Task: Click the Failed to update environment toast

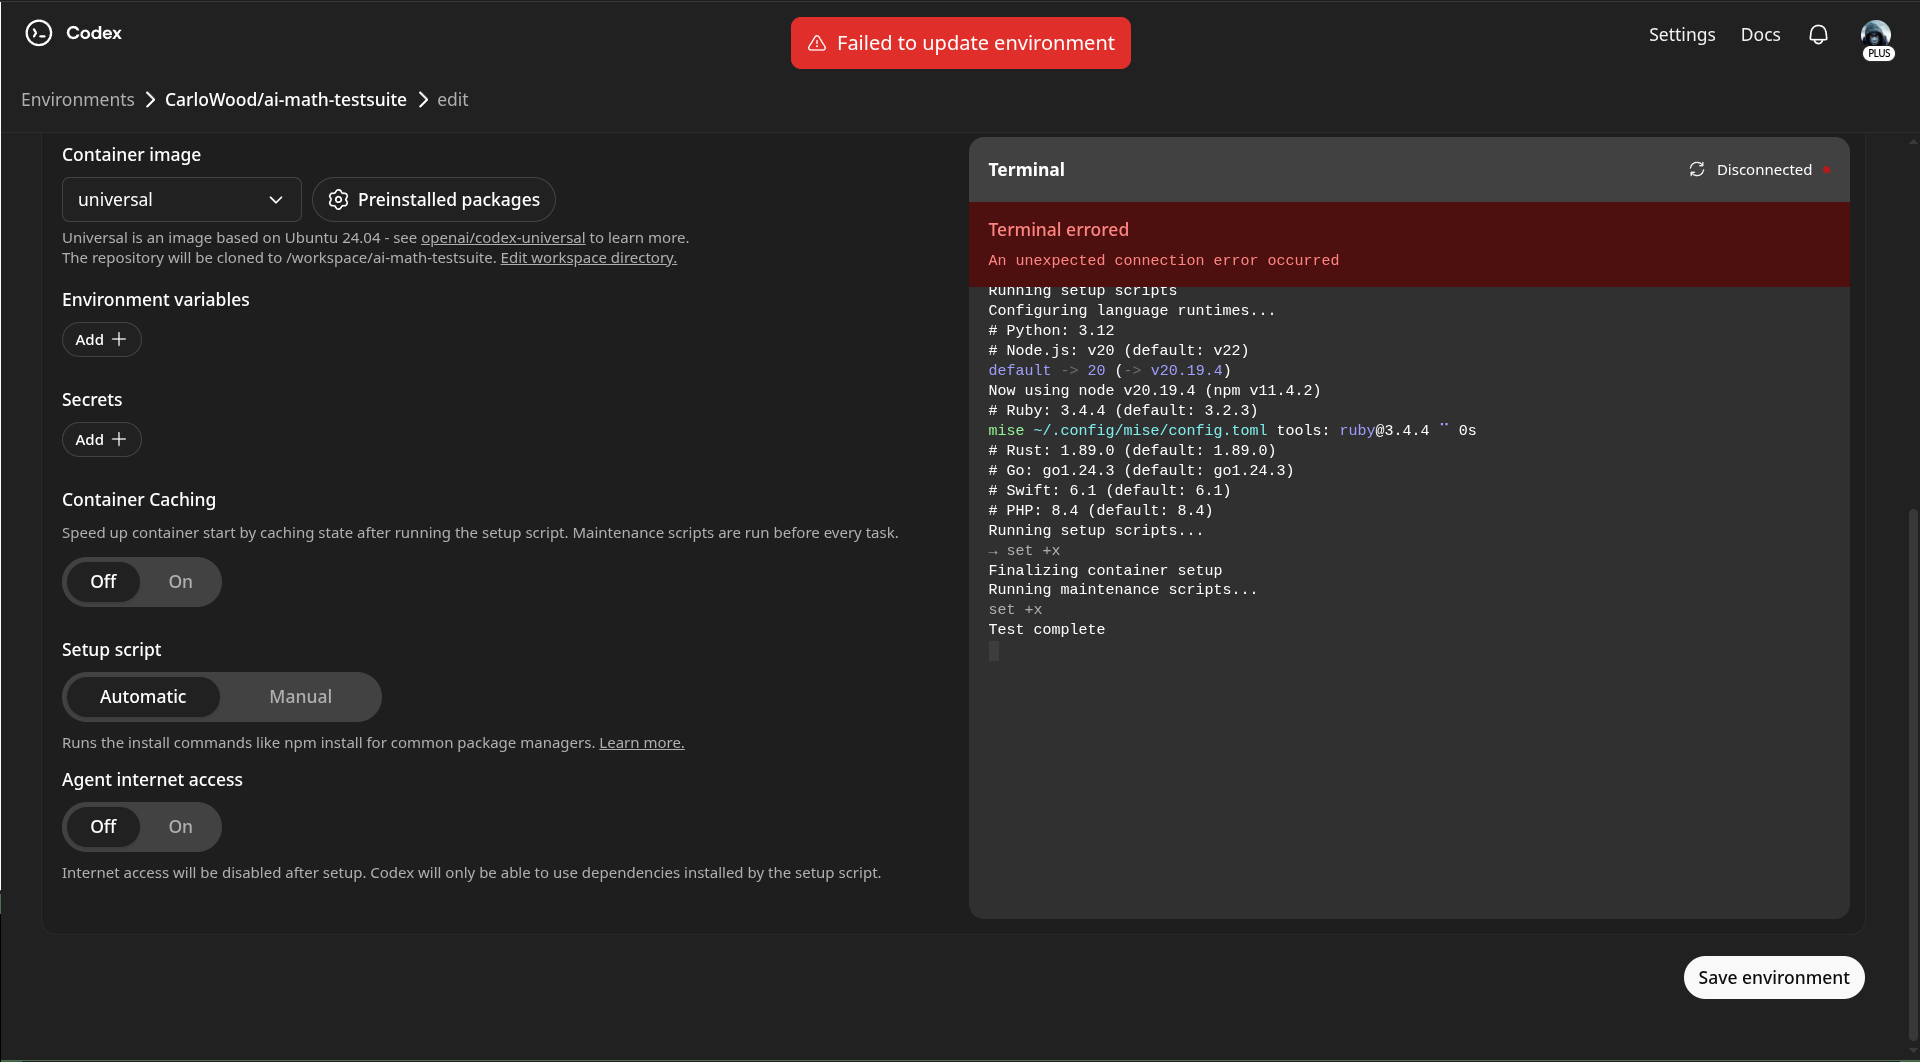Action: click(x=961, y=43)
